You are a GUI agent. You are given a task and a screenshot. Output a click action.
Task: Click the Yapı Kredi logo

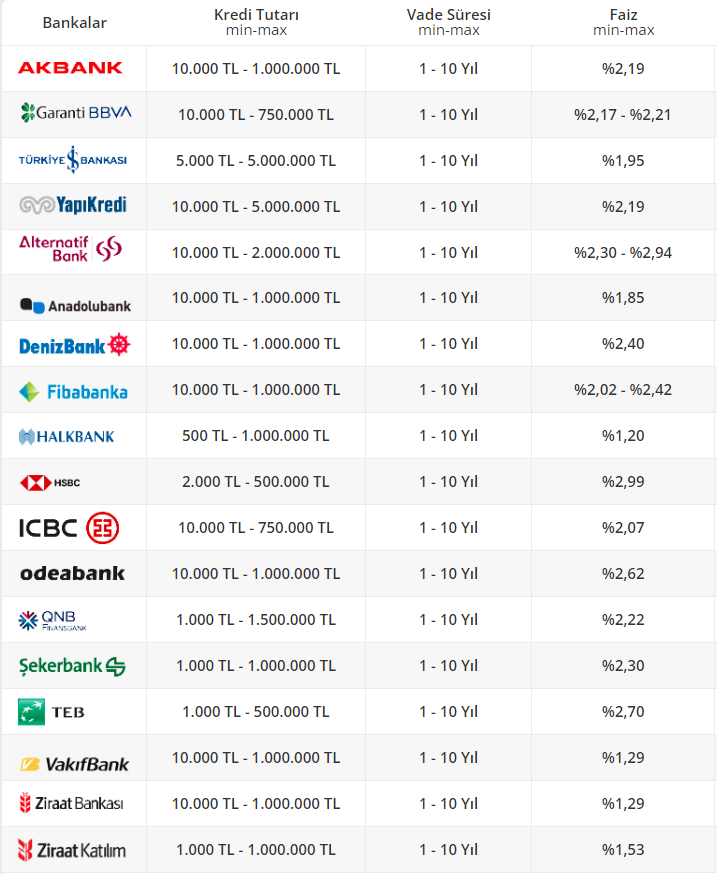click(x=72, y=206)
